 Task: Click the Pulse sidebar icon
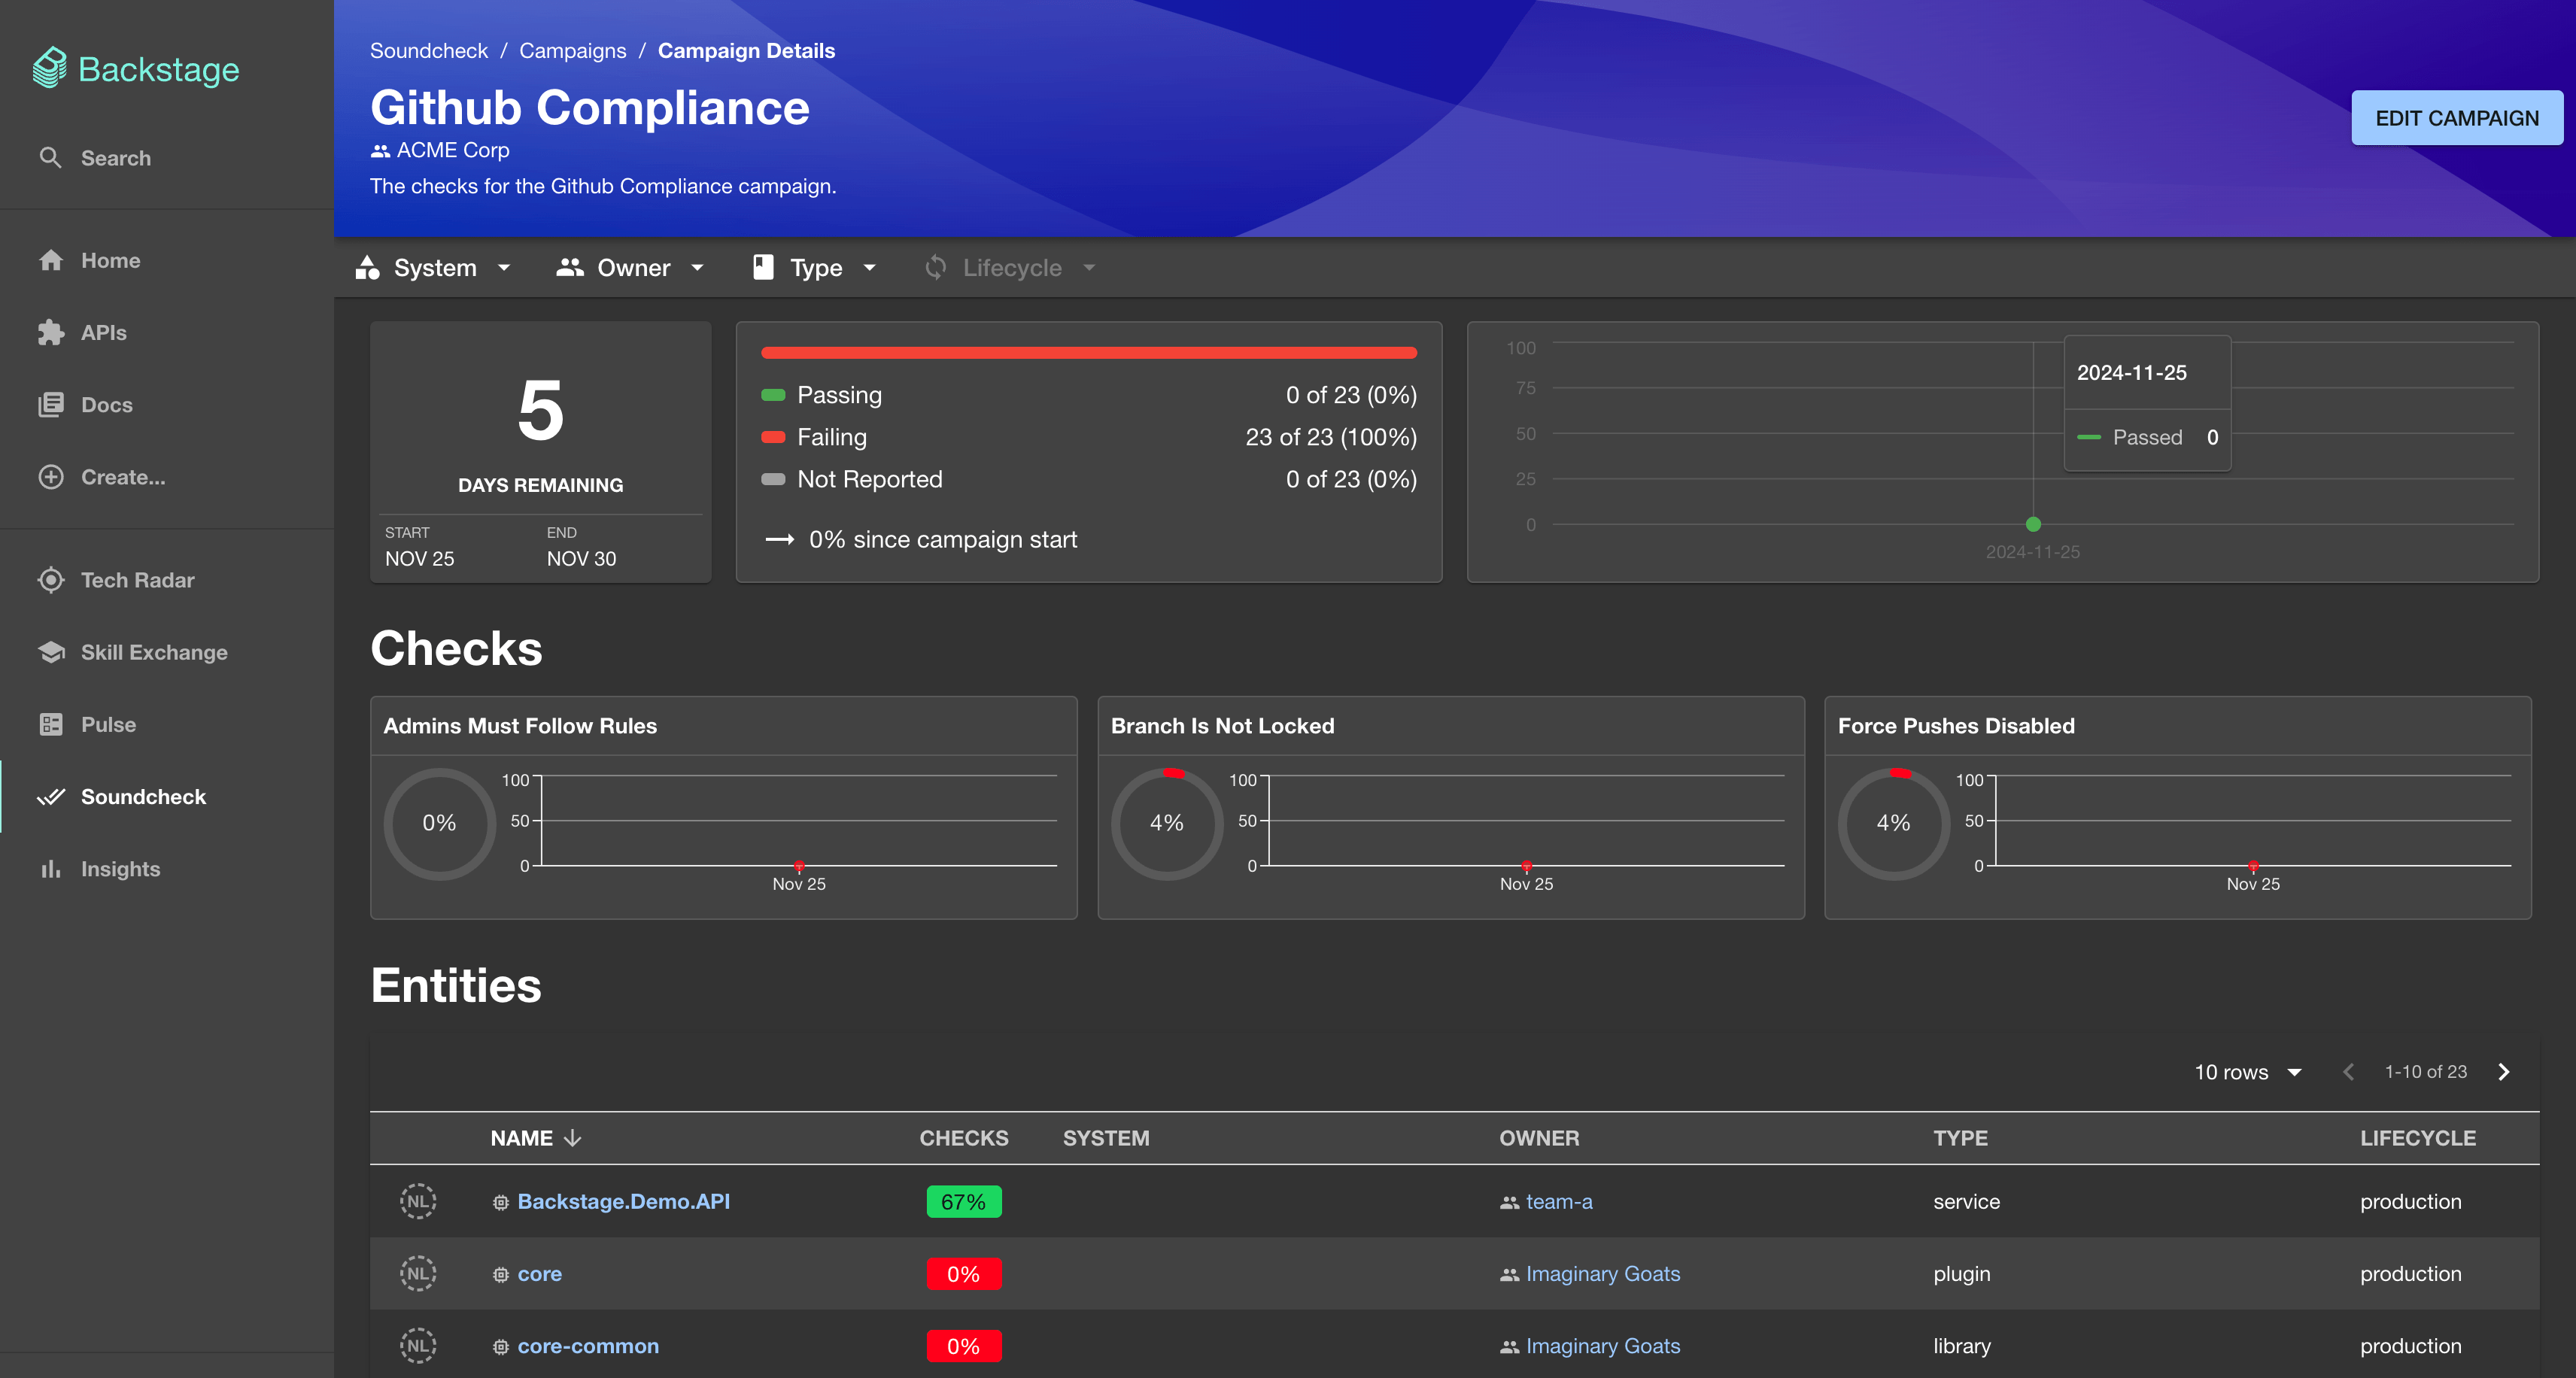point(51,724)
